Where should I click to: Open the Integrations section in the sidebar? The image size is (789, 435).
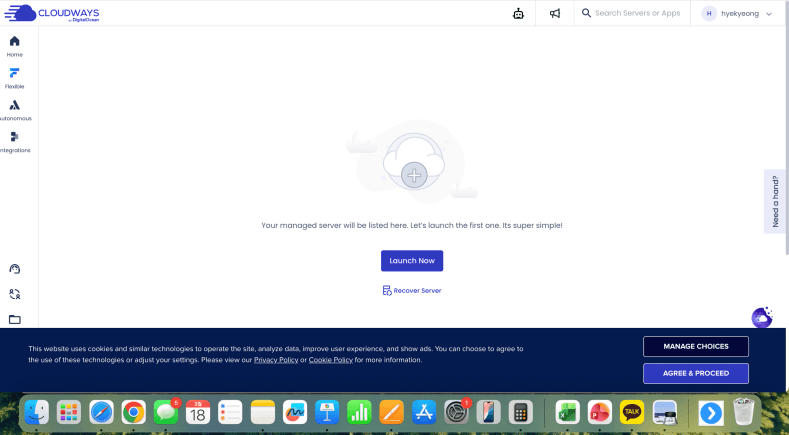click(x=15, y=142)
